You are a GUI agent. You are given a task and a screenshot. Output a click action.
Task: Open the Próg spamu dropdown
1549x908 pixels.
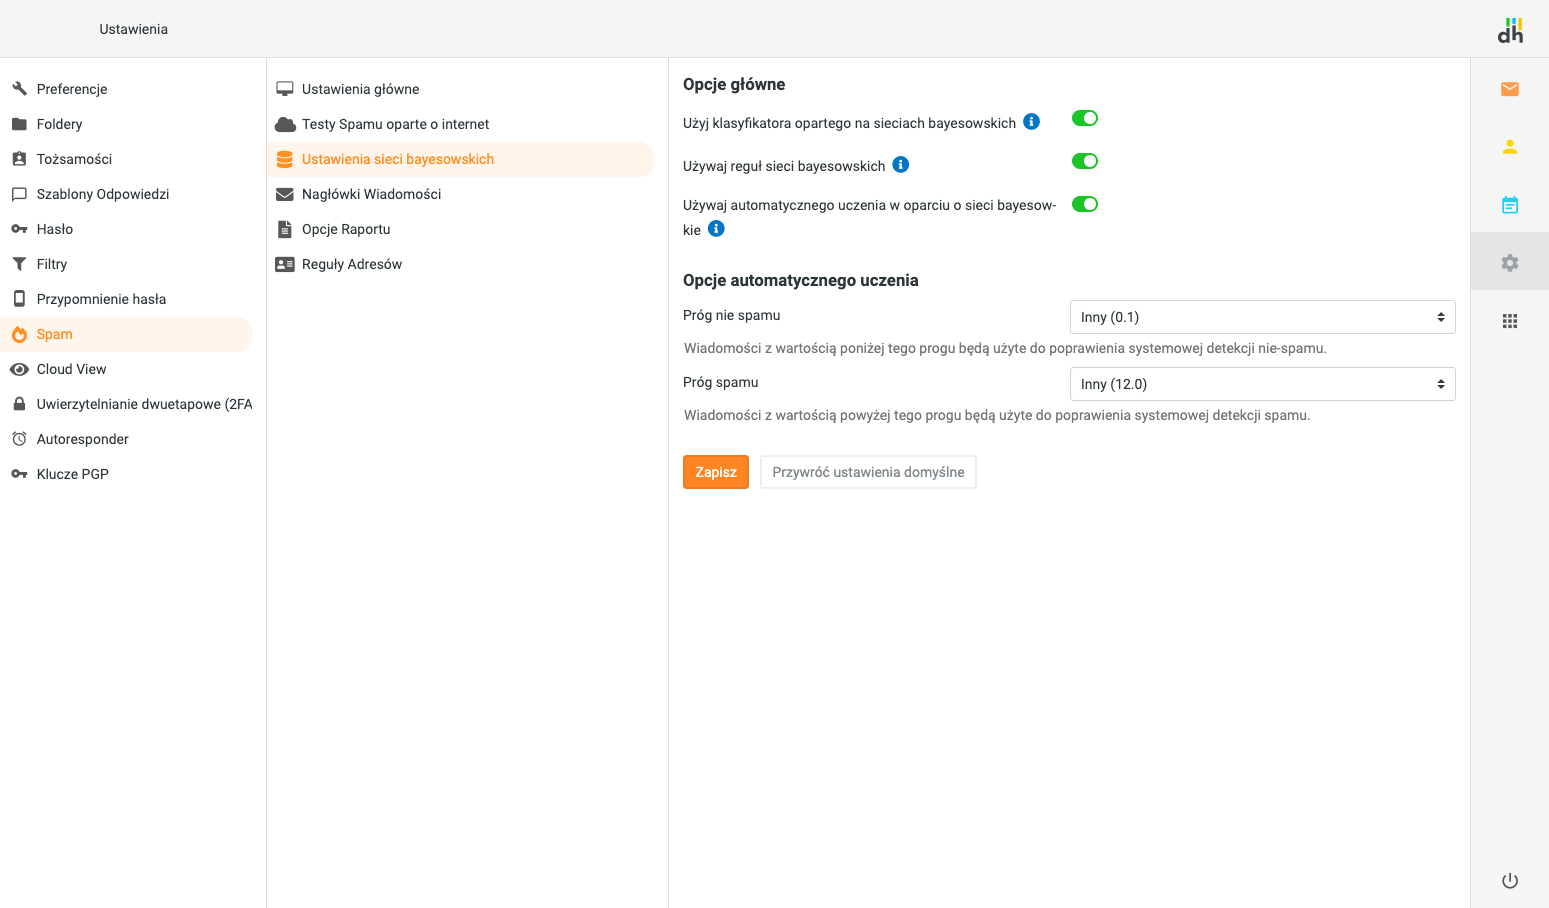pos(1262,384)
